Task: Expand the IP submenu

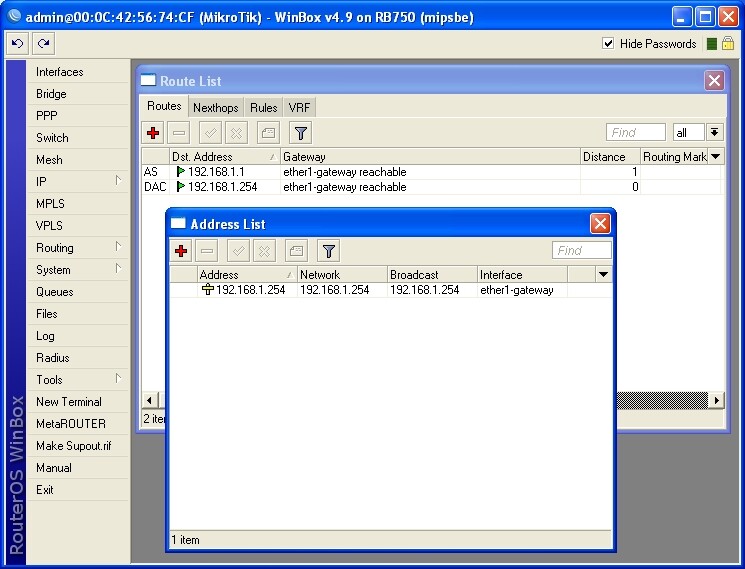Action: 77,181
